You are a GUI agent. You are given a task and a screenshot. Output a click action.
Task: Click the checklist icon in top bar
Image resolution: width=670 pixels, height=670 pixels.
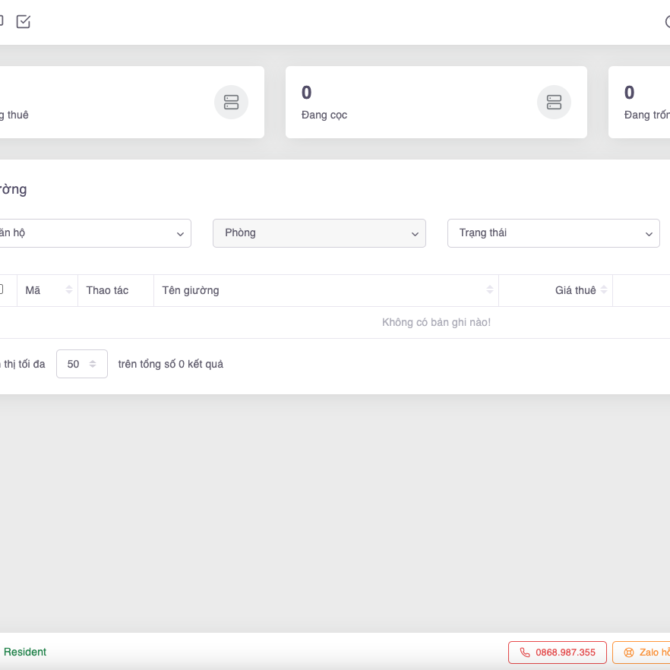click(x=23, y=21)
